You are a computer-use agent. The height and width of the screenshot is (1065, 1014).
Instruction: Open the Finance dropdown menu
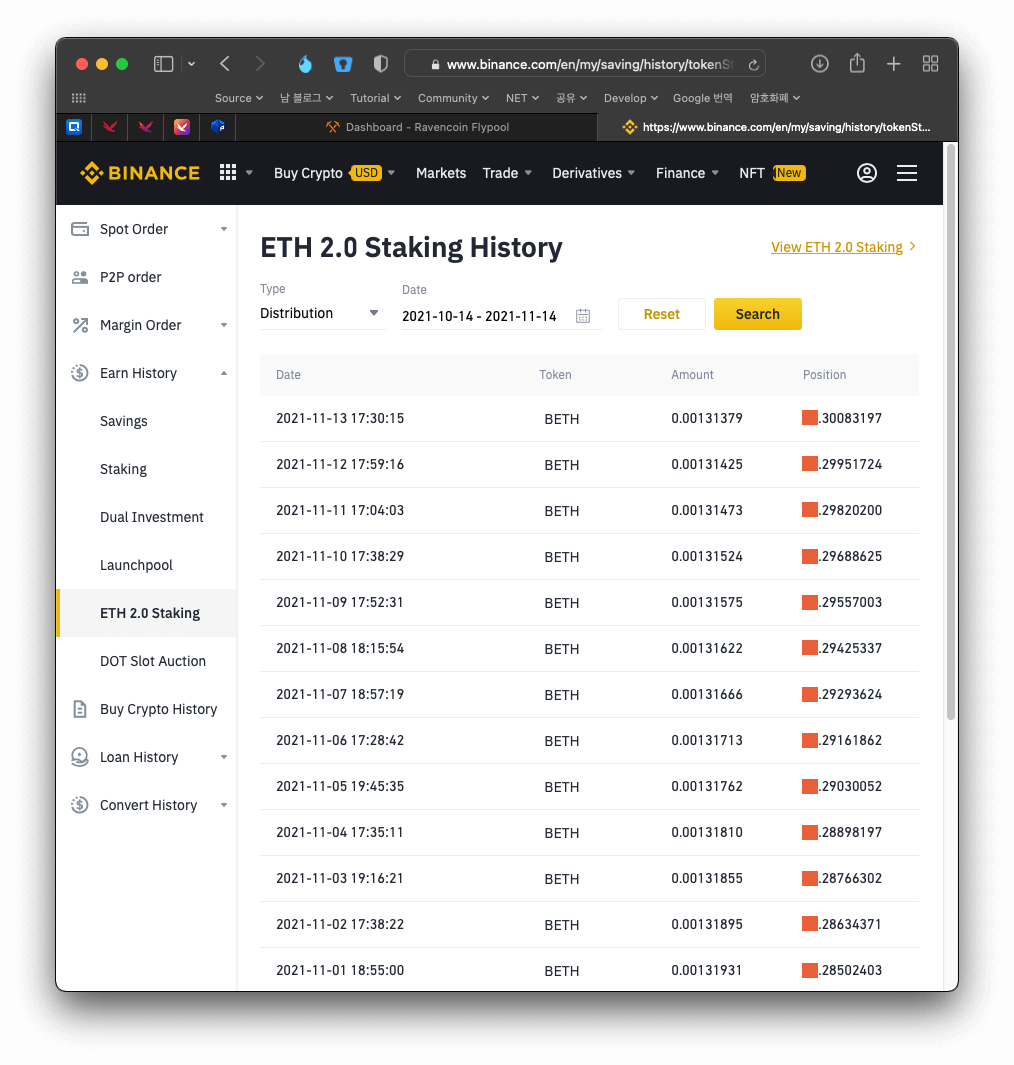[687, 173]
